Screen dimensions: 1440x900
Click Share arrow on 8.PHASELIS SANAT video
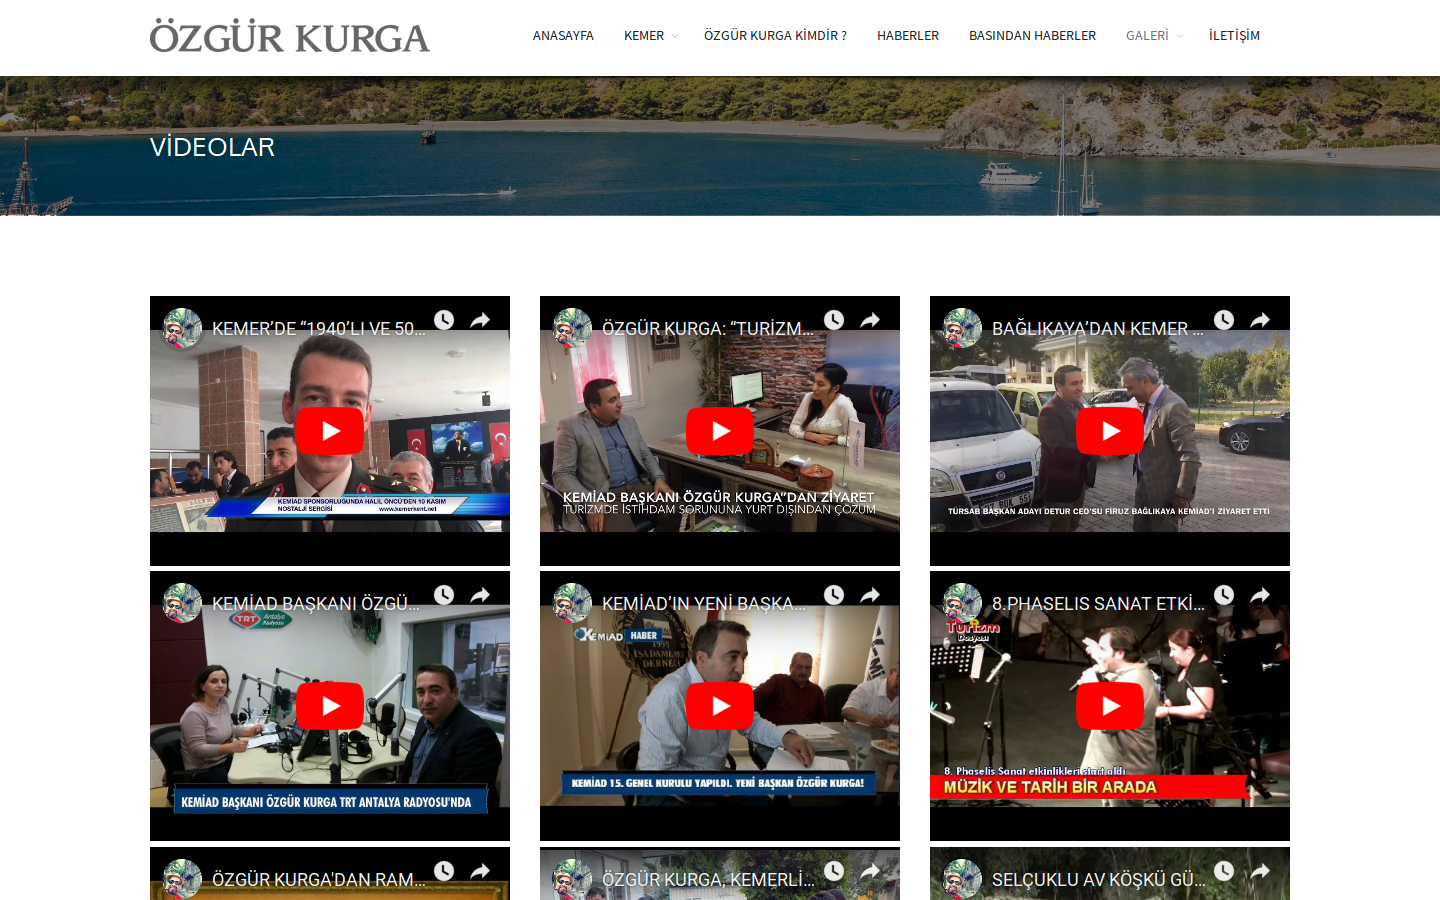1260,595
